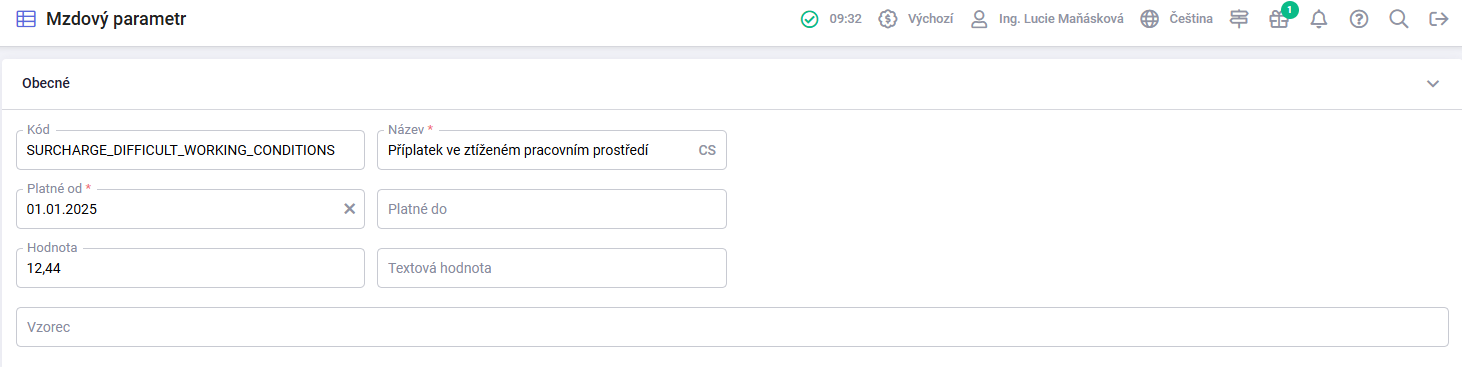Select the Hodnota field containing 12,44
The height and width of the screenshot is (367, 1462).
point(191,268)
